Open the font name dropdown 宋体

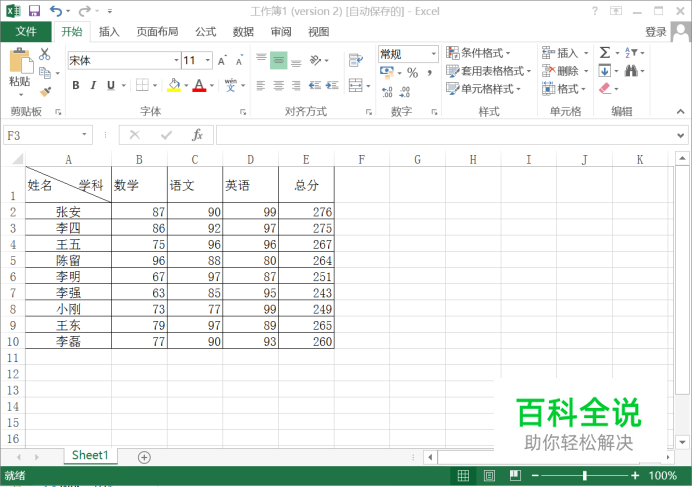click(176, 60)
